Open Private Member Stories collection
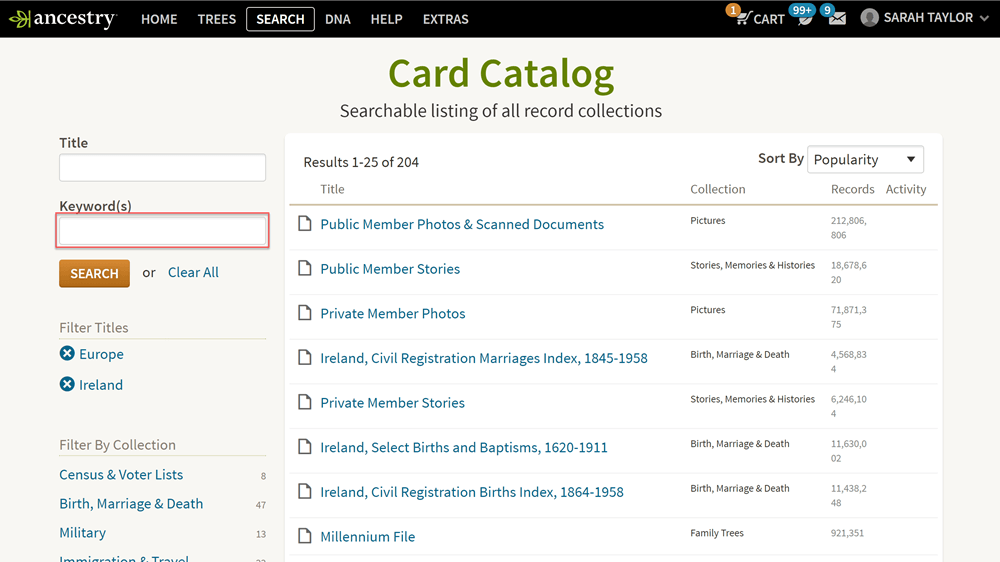Viewport: 1000px width, 562px height. point(392,403)
